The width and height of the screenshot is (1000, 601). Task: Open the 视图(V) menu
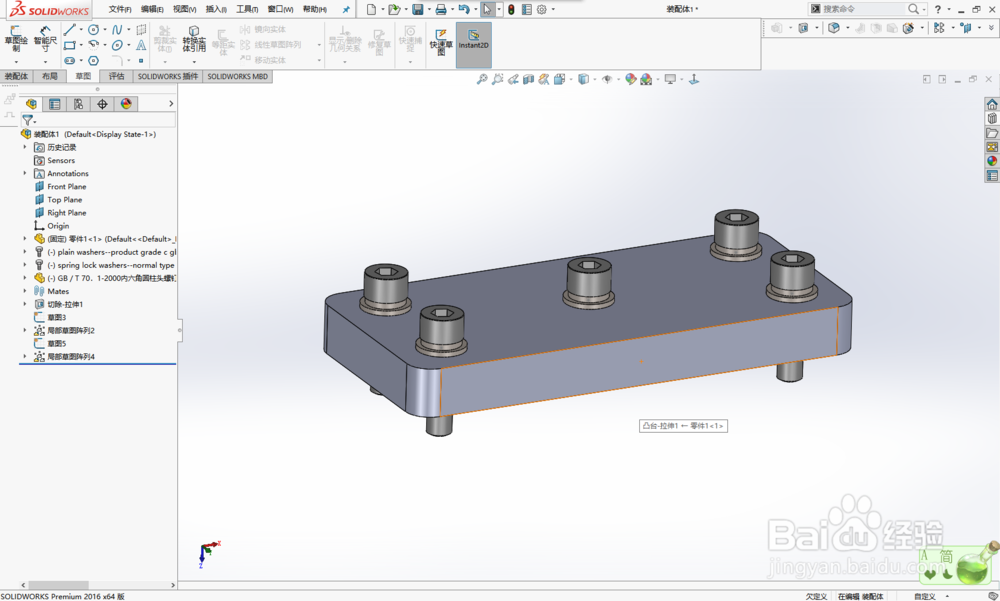pyautogui.click(x=185, y=10)
